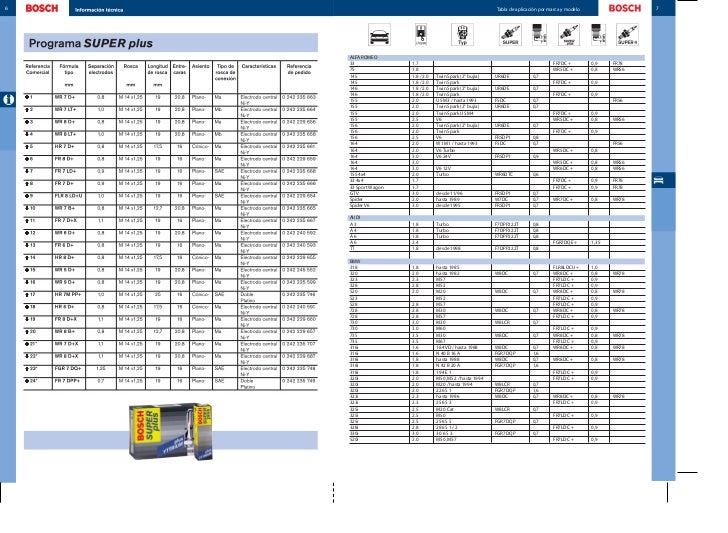Click the 'MR 7 LT+' formula cell
Image resolution: width=728 pixels, height=533 pixels.
tap(65, 110)
